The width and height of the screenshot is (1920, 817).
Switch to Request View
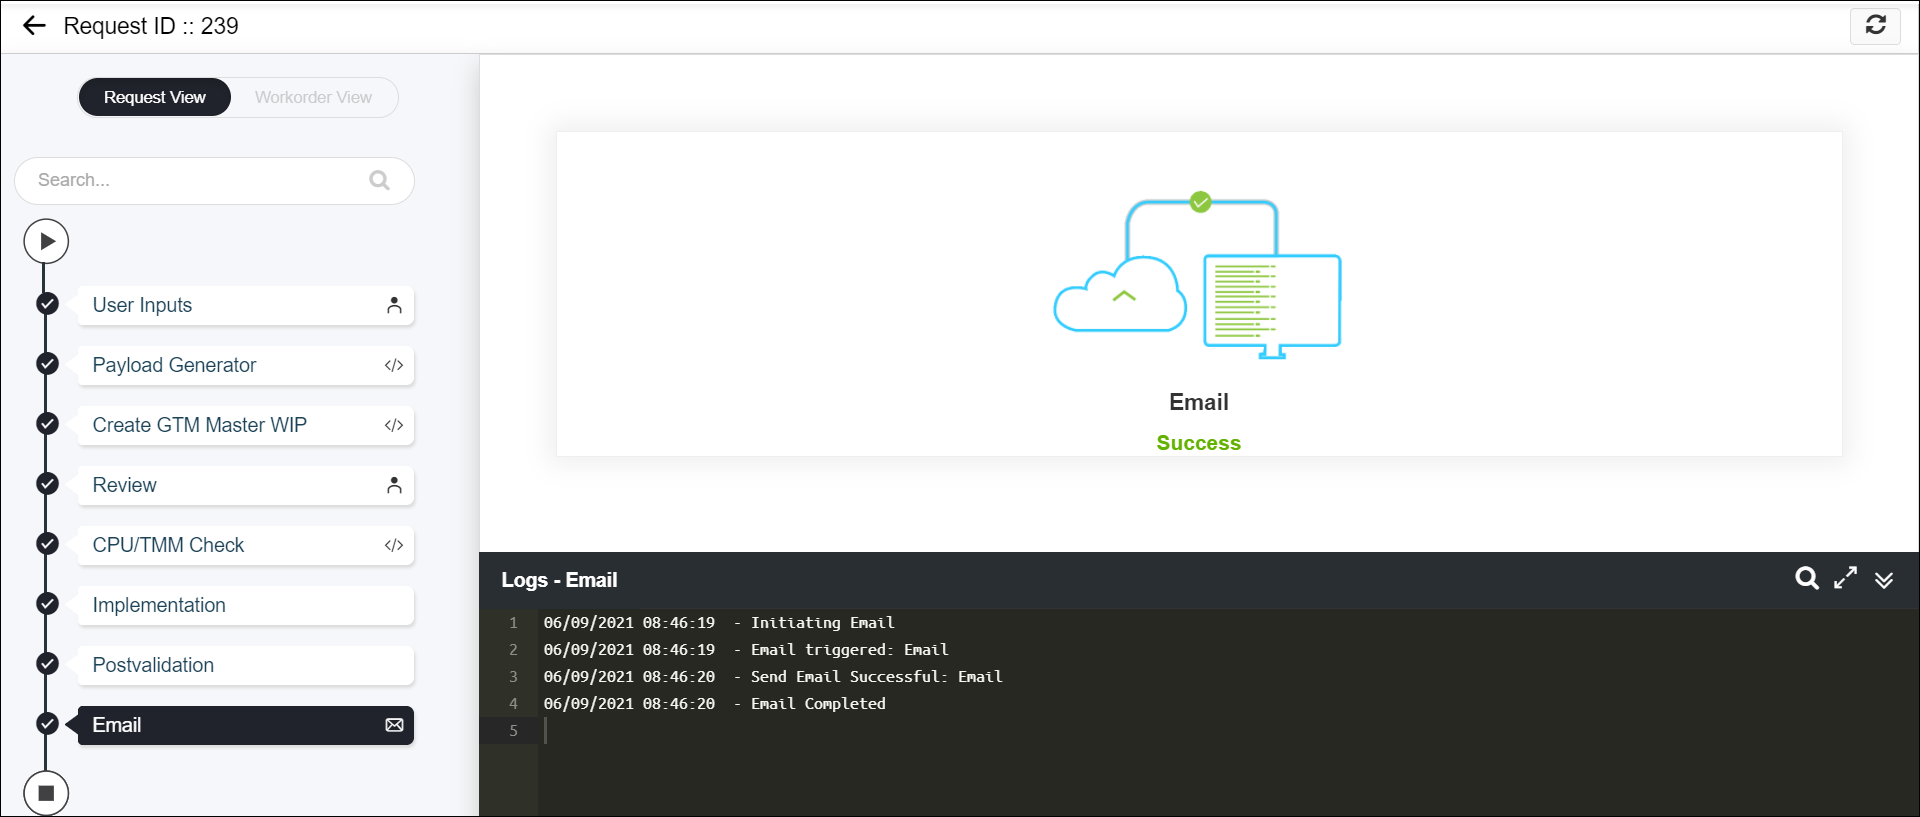155,97
